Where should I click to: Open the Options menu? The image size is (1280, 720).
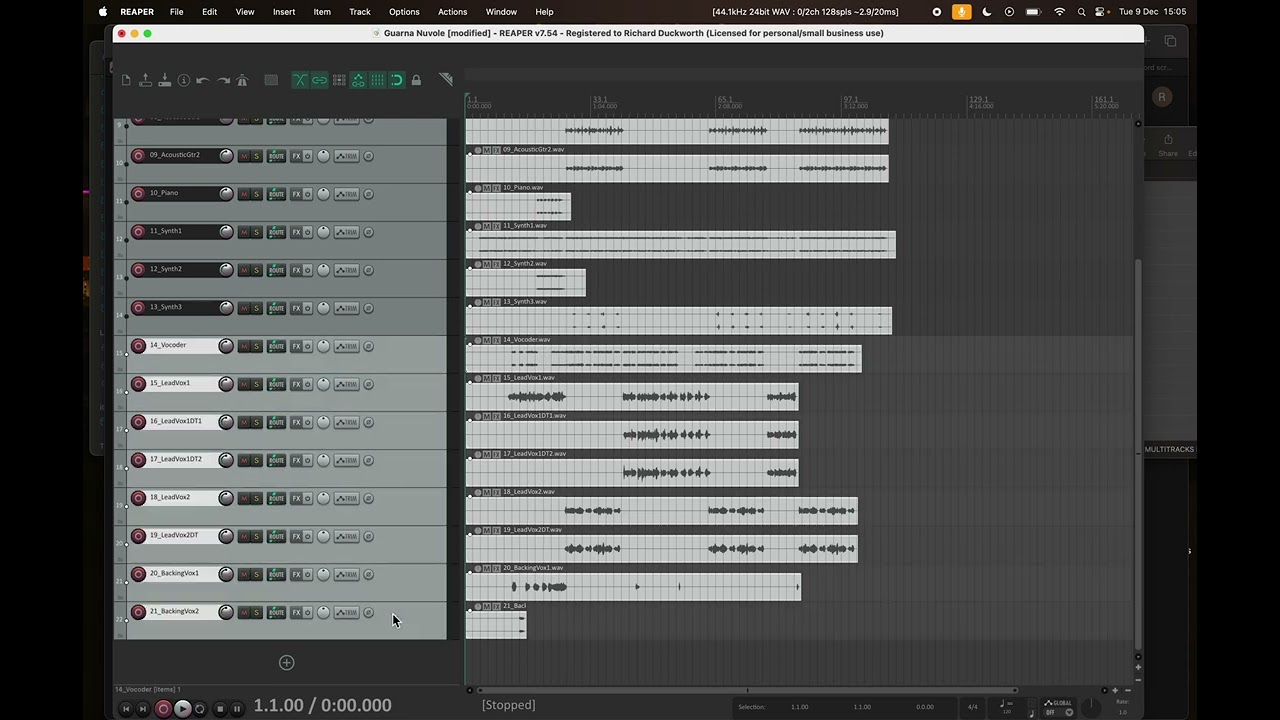pyautogui.click(x=404, y=12)
